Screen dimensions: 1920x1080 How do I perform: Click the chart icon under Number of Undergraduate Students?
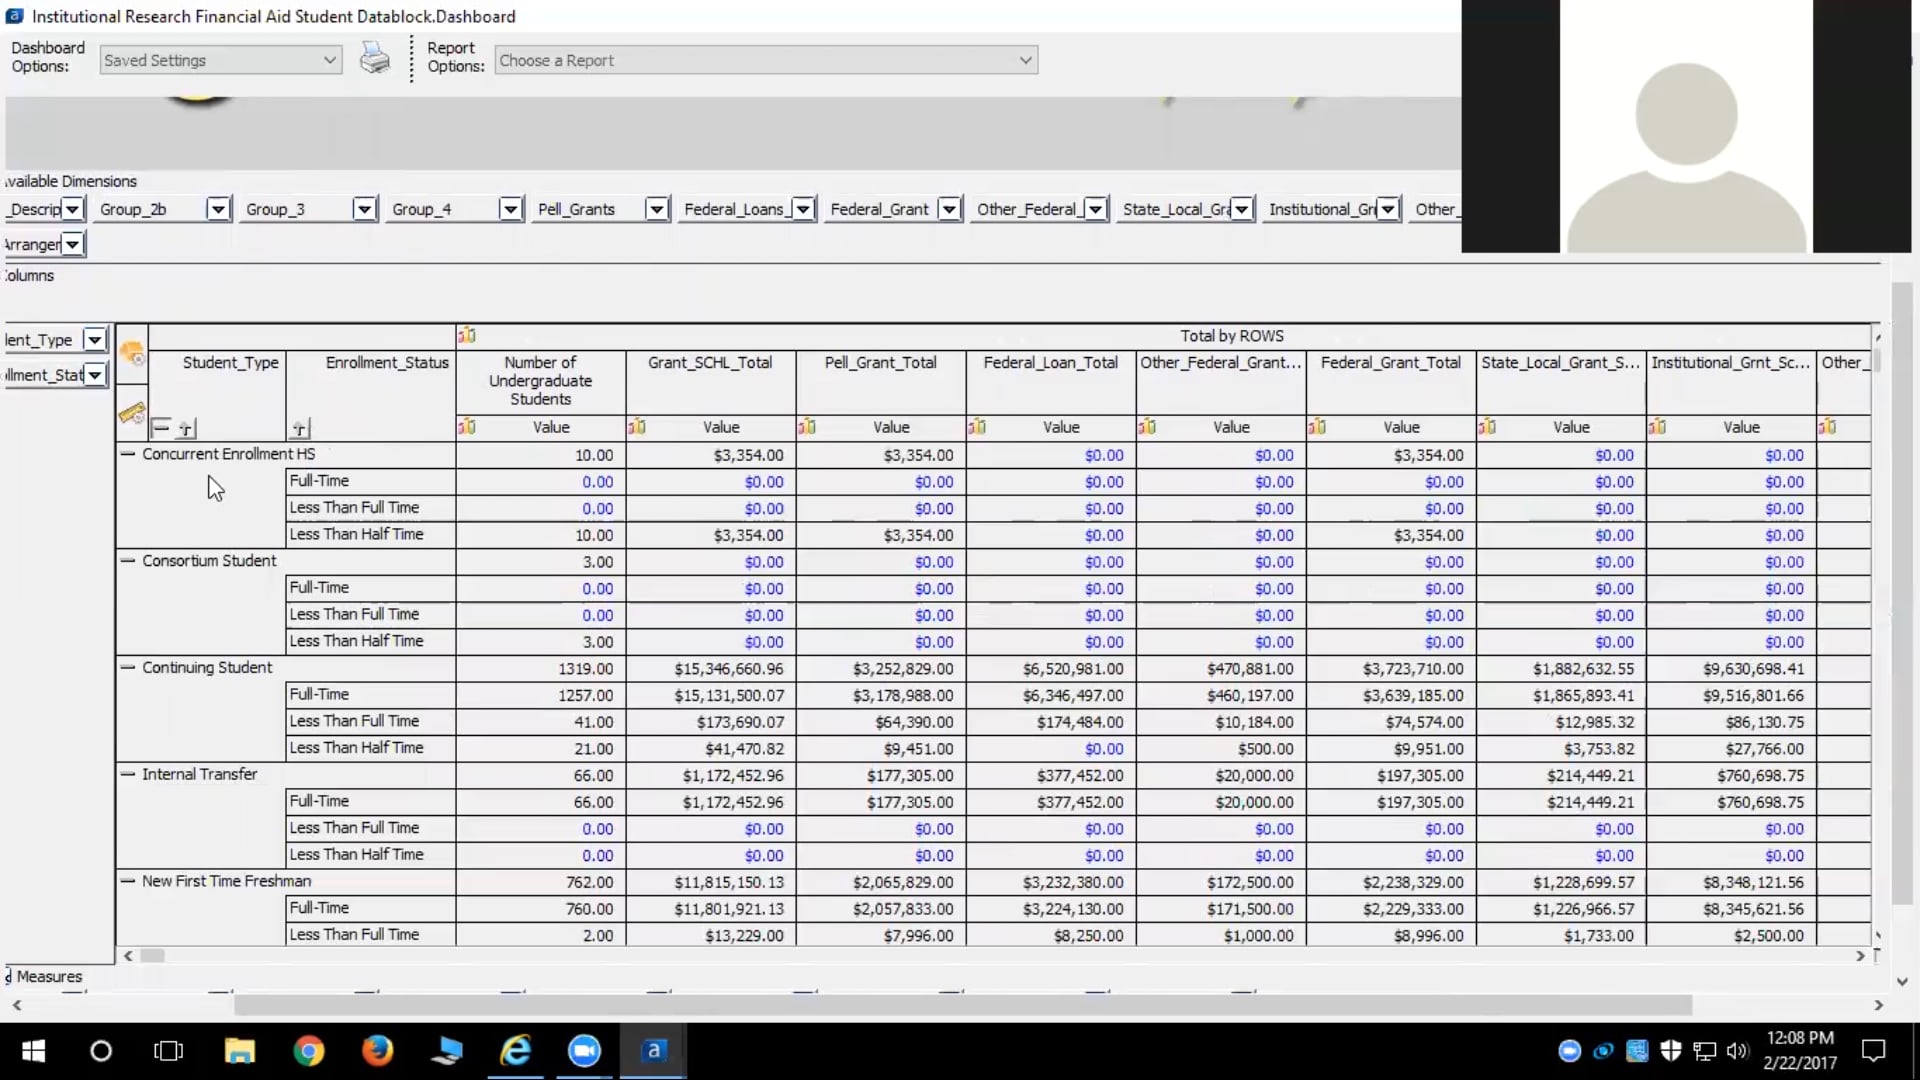tap(467, 427)
